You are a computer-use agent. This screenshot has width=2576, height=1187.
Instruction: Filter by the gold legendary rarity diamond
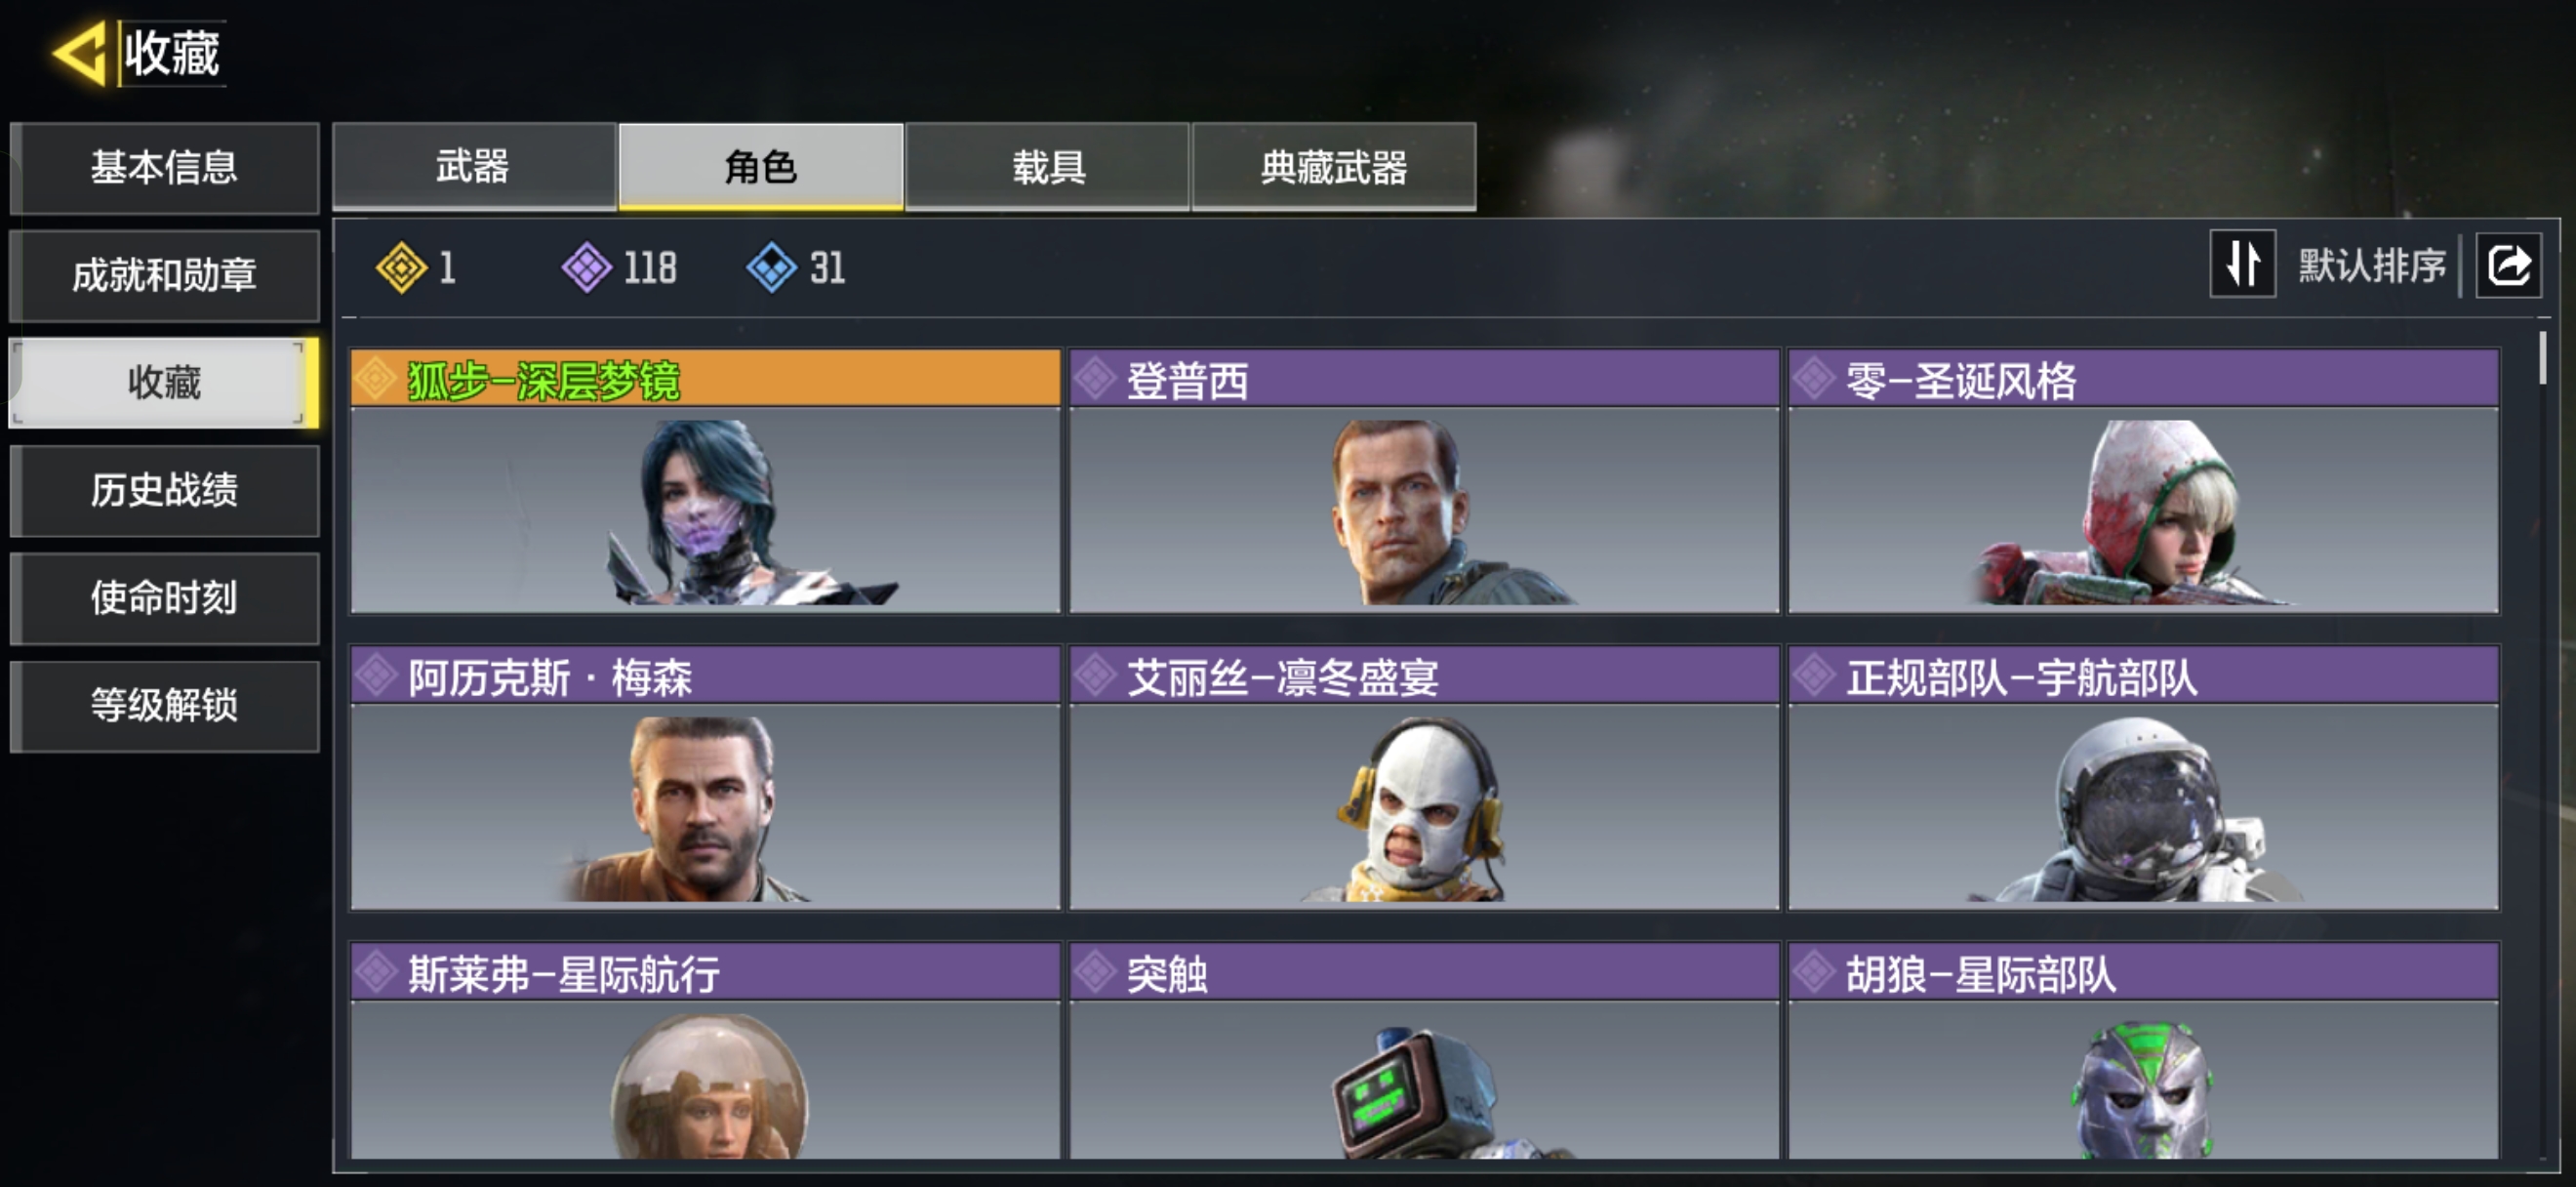click(x=401, y=268)
